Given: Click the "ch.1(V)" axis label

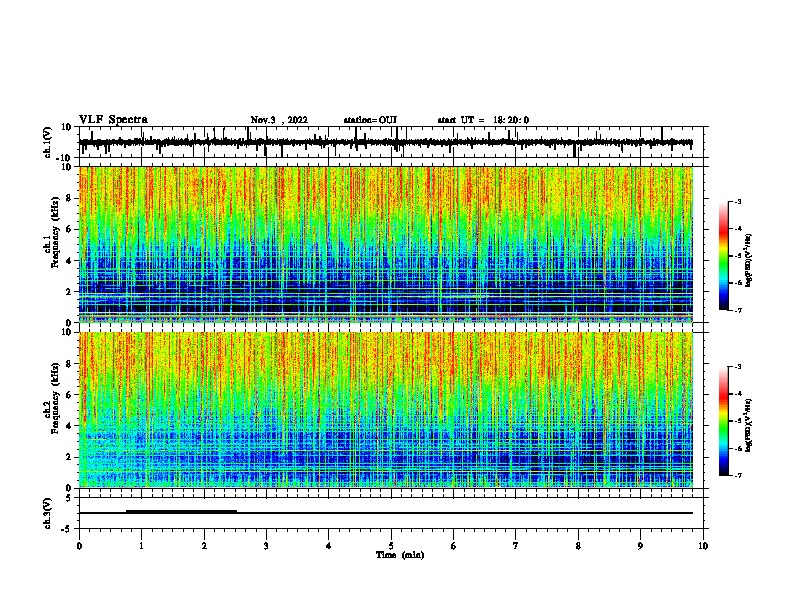Looking at the screenshot, I should pyautogui.click(x=48, y=142).
